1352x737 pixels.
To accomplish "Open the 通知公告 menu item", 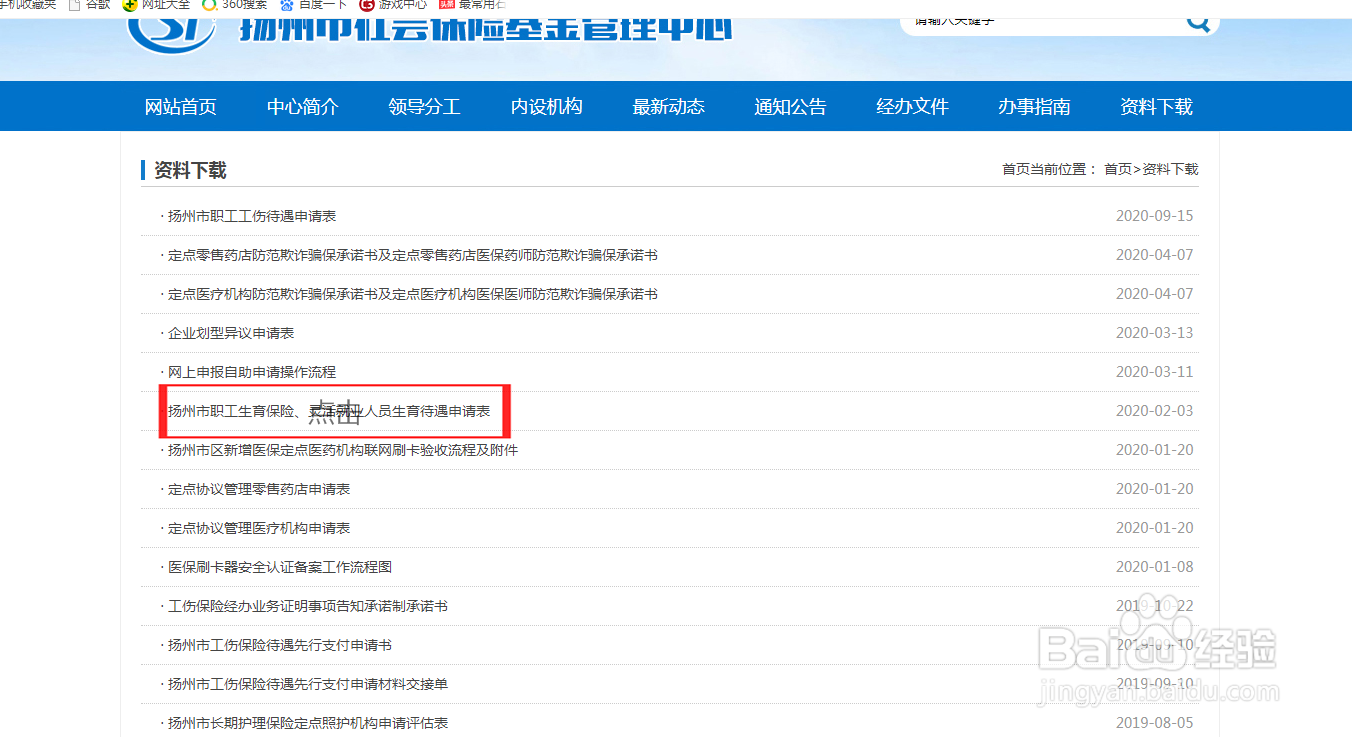I will click(790, 106).
